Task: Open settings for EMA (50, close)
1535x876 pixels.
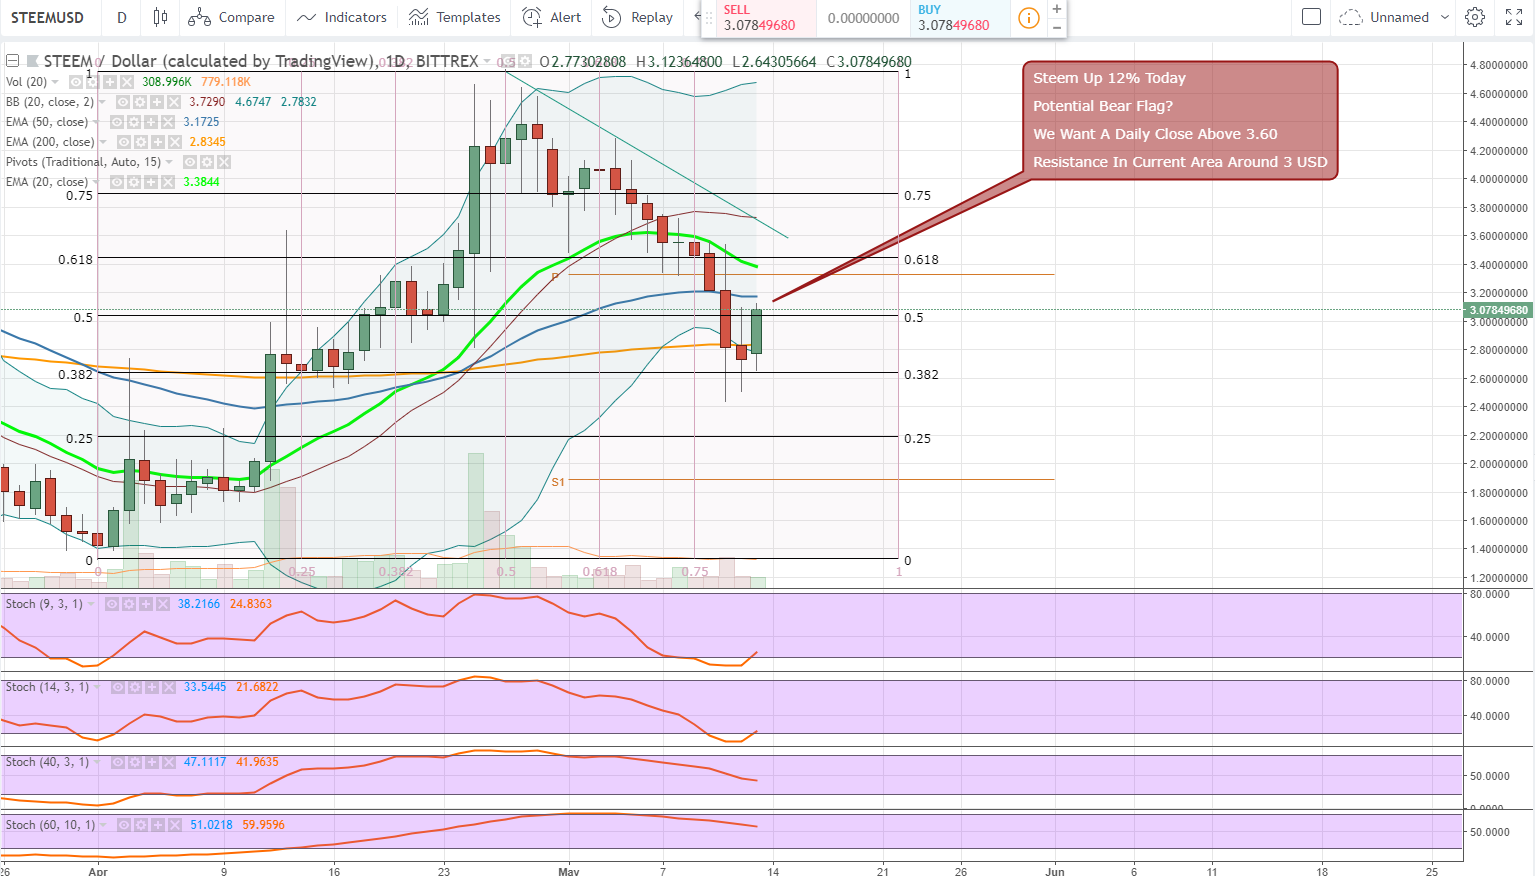Action: pos(134,122)
